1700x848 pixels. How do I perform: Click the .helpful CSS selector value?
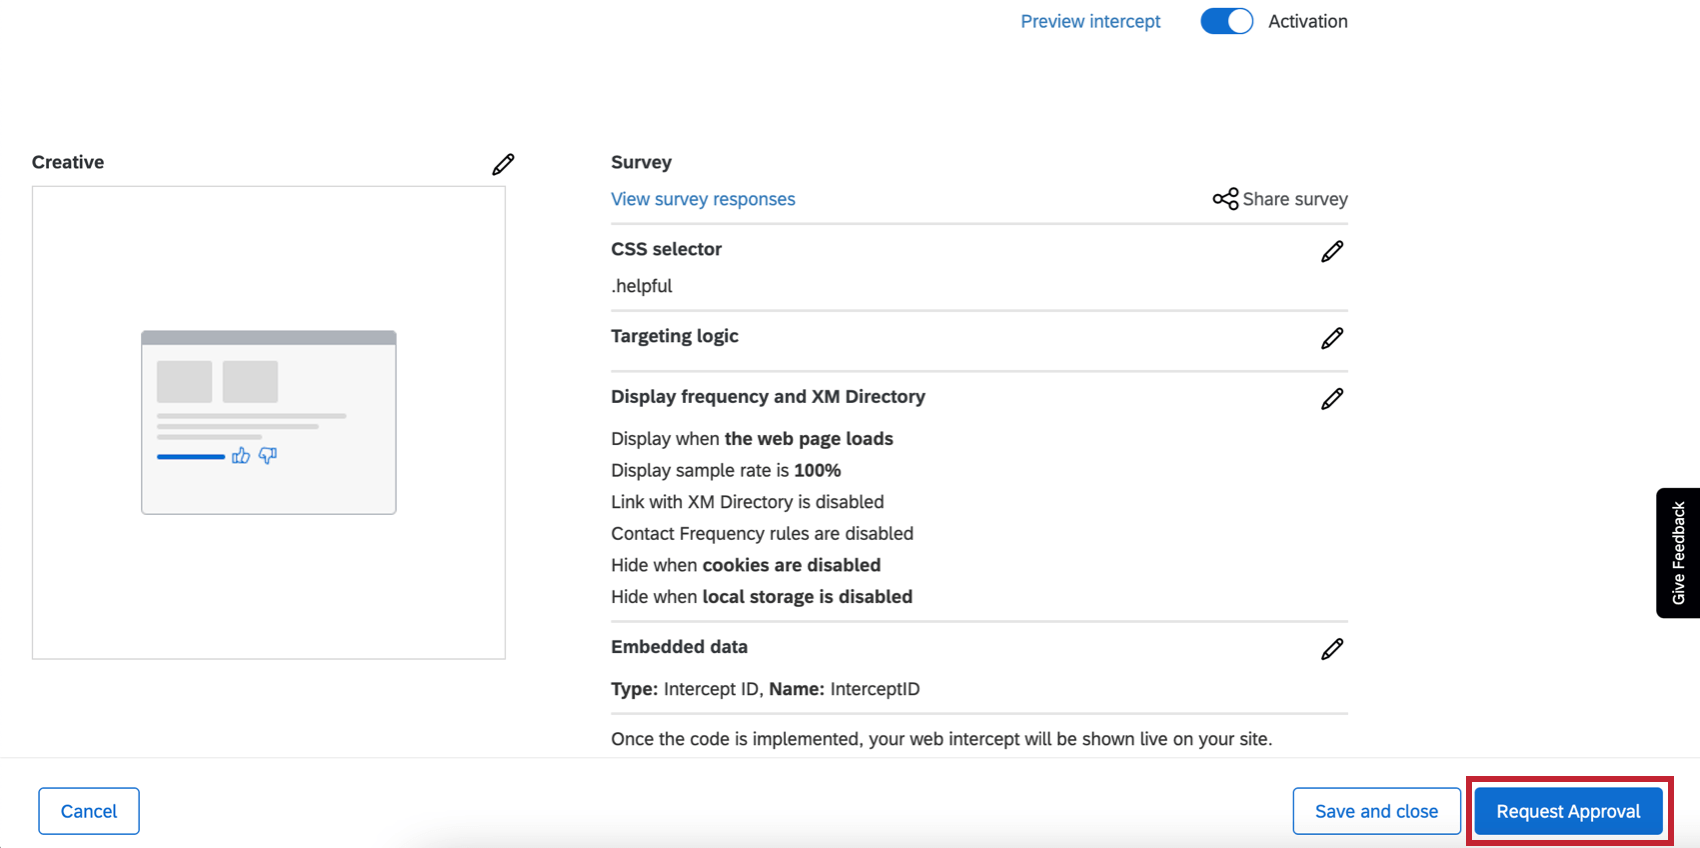(642, 286)
